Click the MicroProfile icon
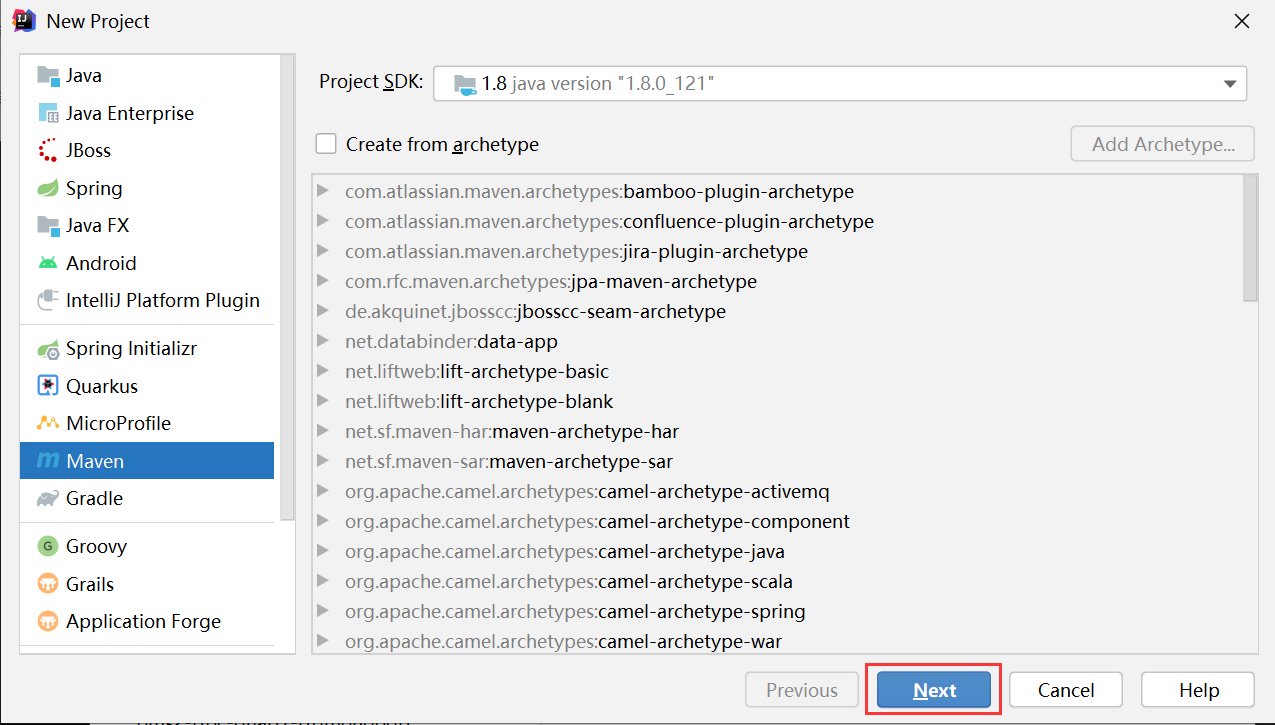The image size is (1275, 725). pyautogui.click(x=48, y=423)
